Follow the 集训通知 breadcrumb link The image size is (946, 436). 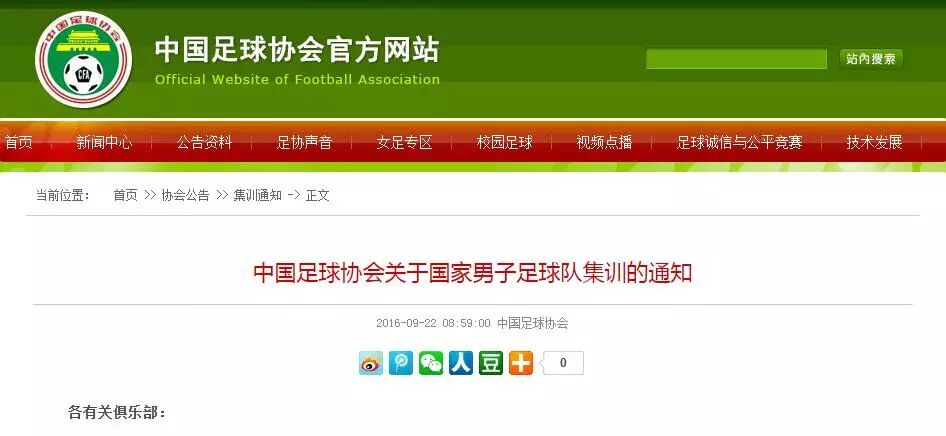258,195
